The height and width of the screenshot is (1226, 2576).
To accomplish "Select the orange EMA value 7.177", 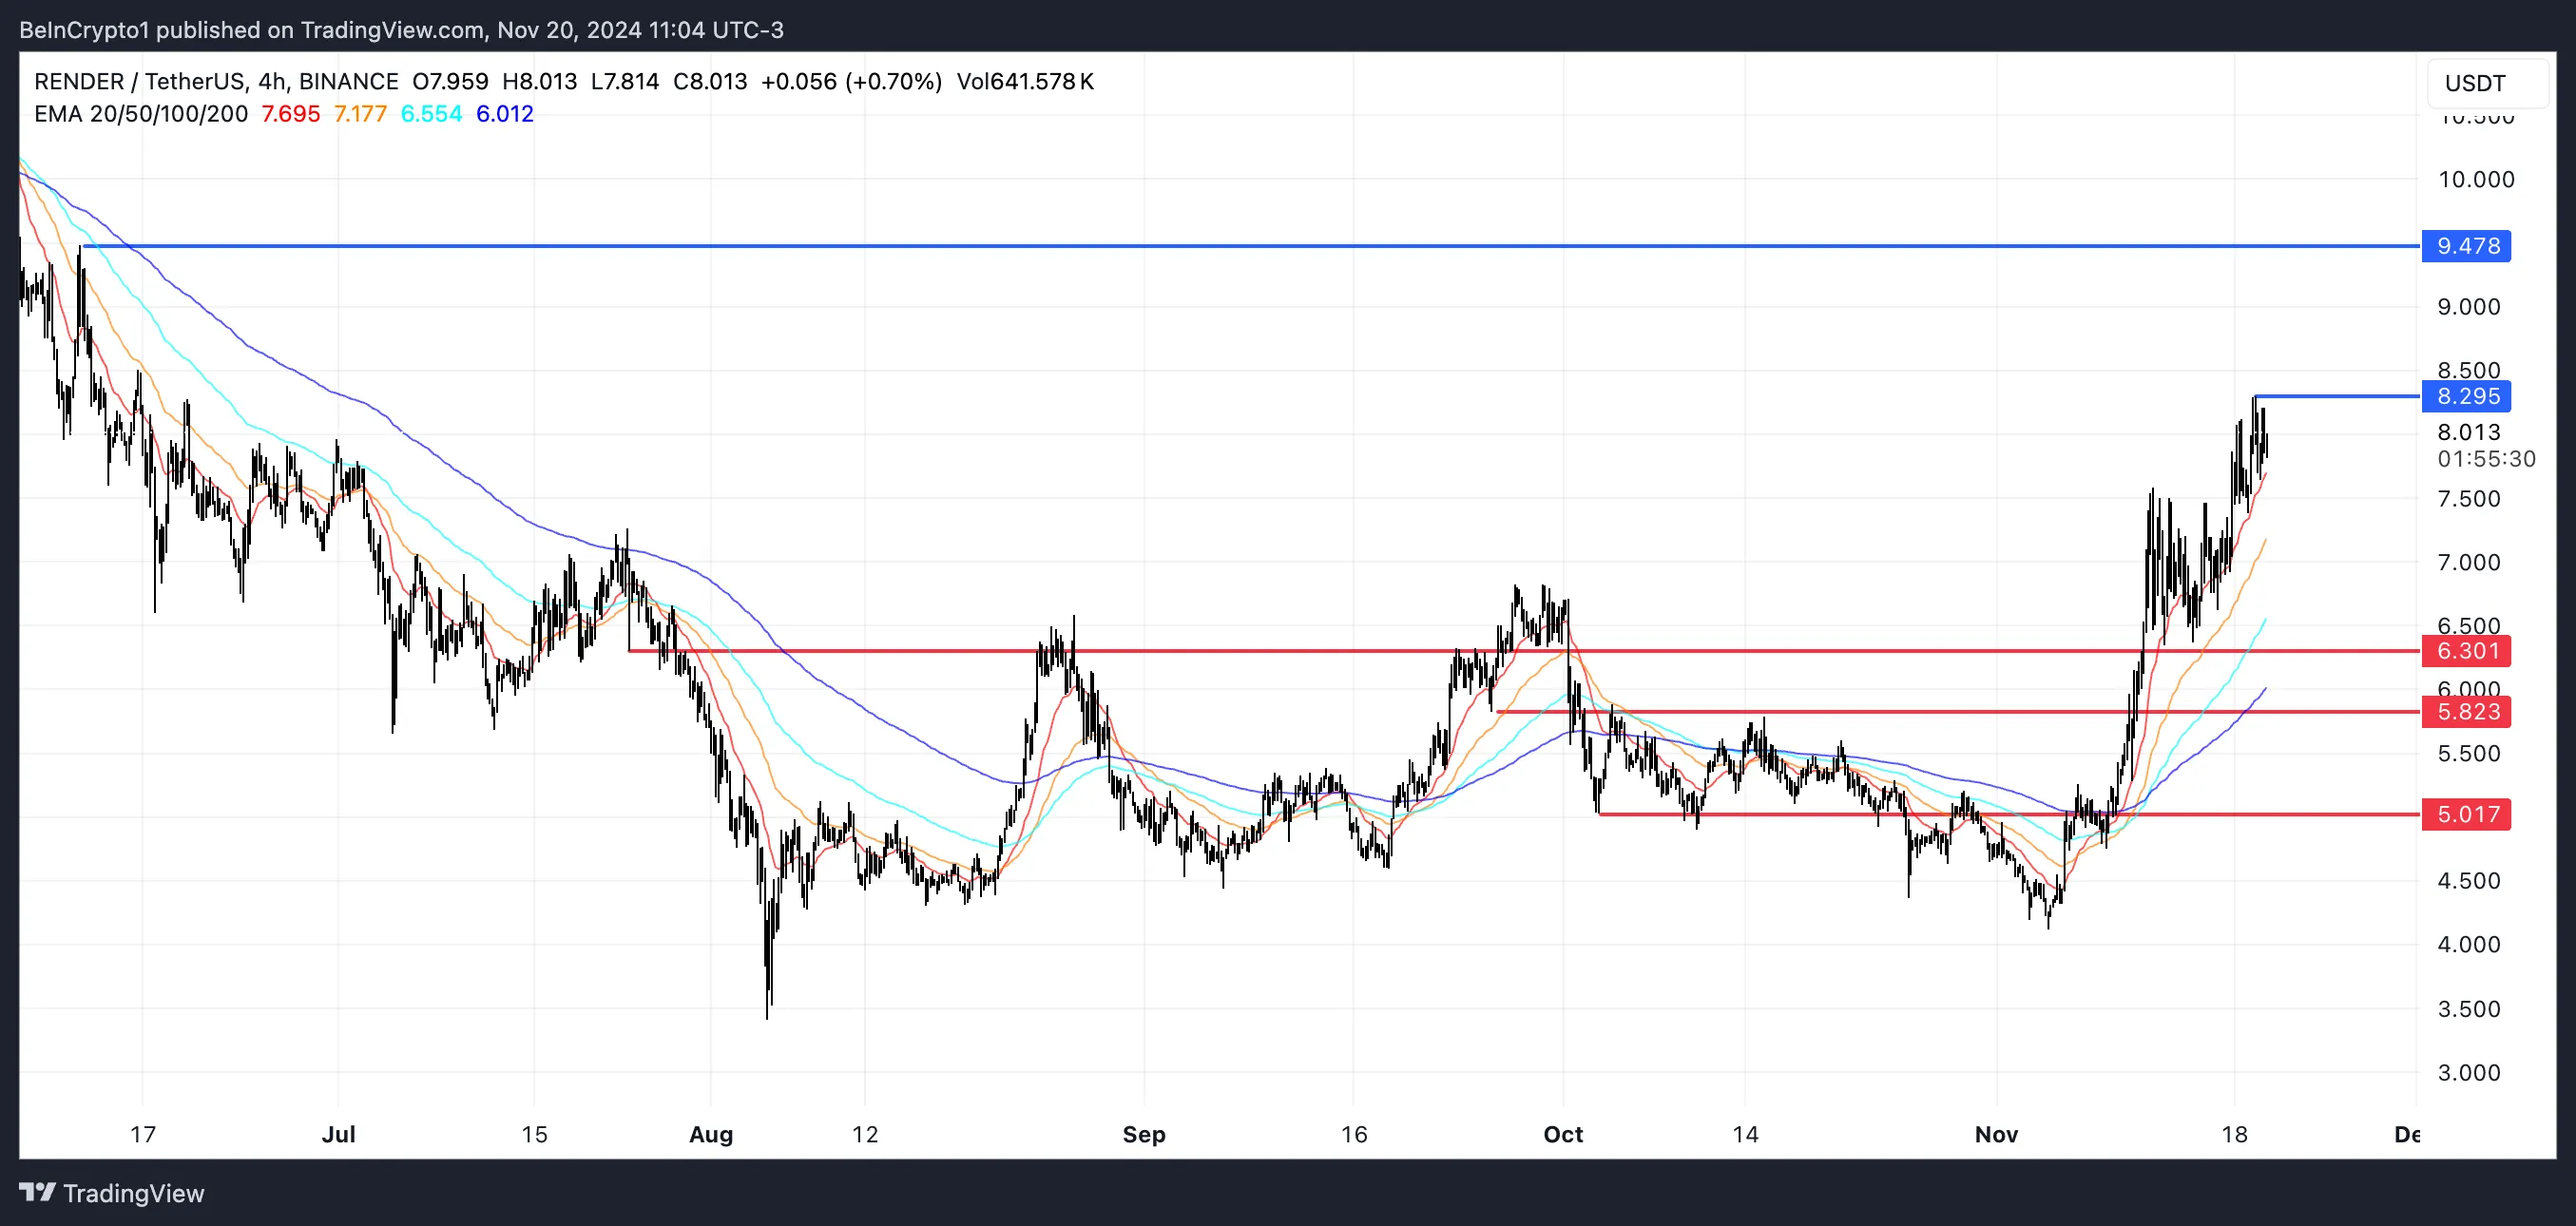I will [x=360, y=114].
